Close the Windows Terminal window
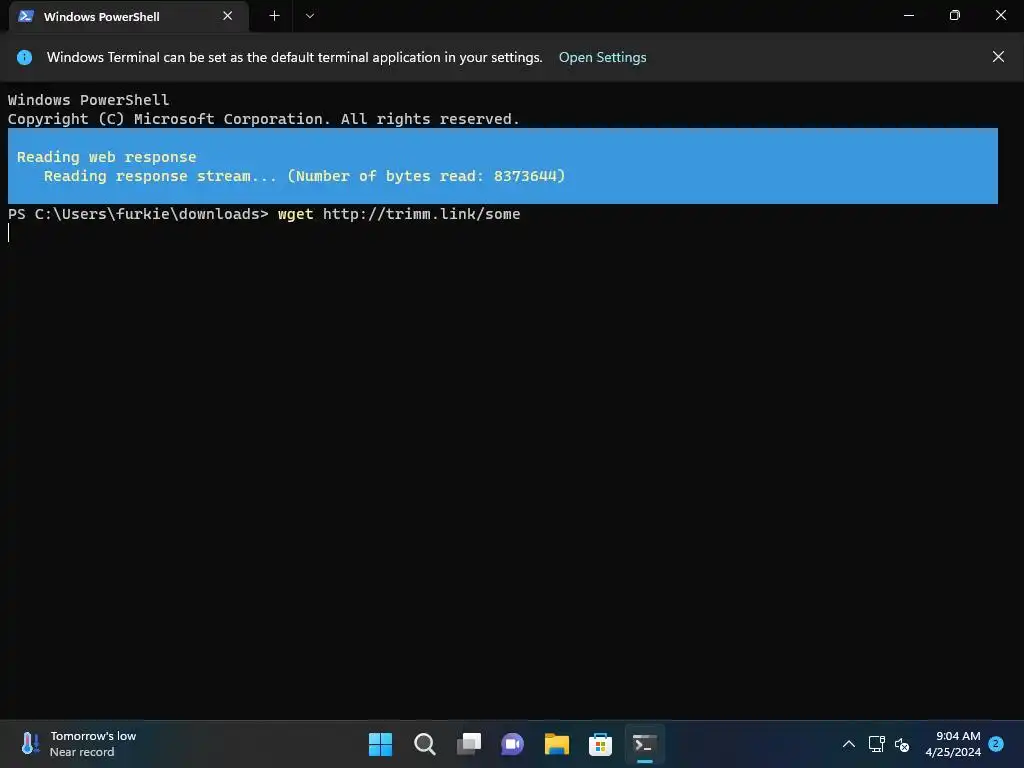This screenshot has height=768, width=1024. tap(1000, 15)
